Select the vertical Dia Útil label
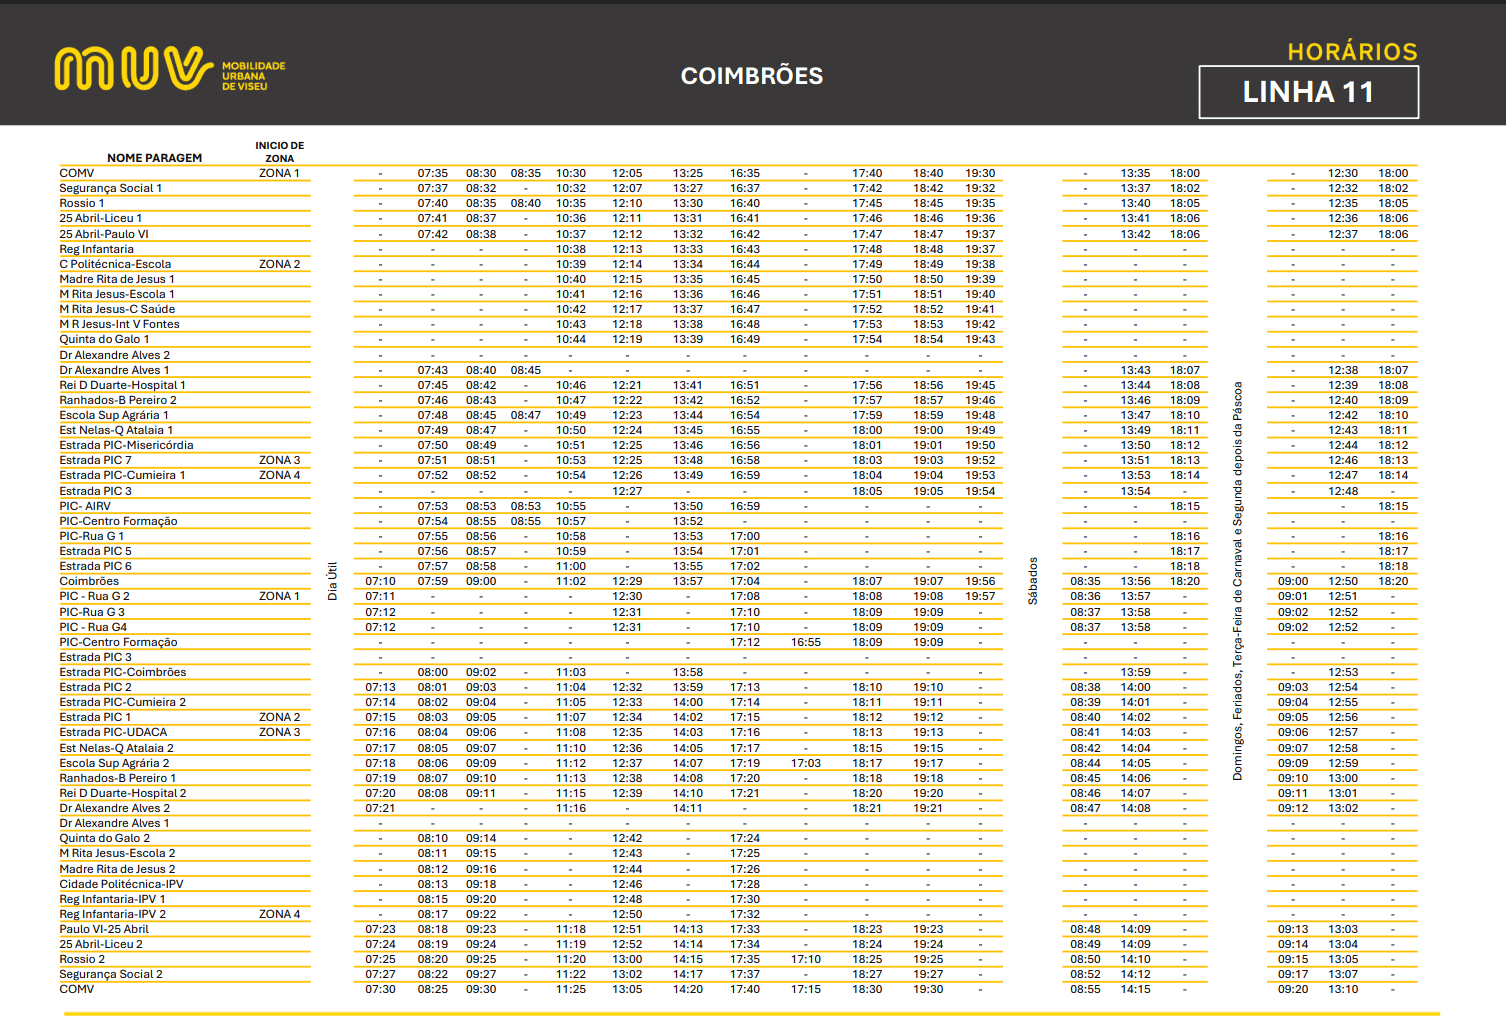 coord(333,581)
